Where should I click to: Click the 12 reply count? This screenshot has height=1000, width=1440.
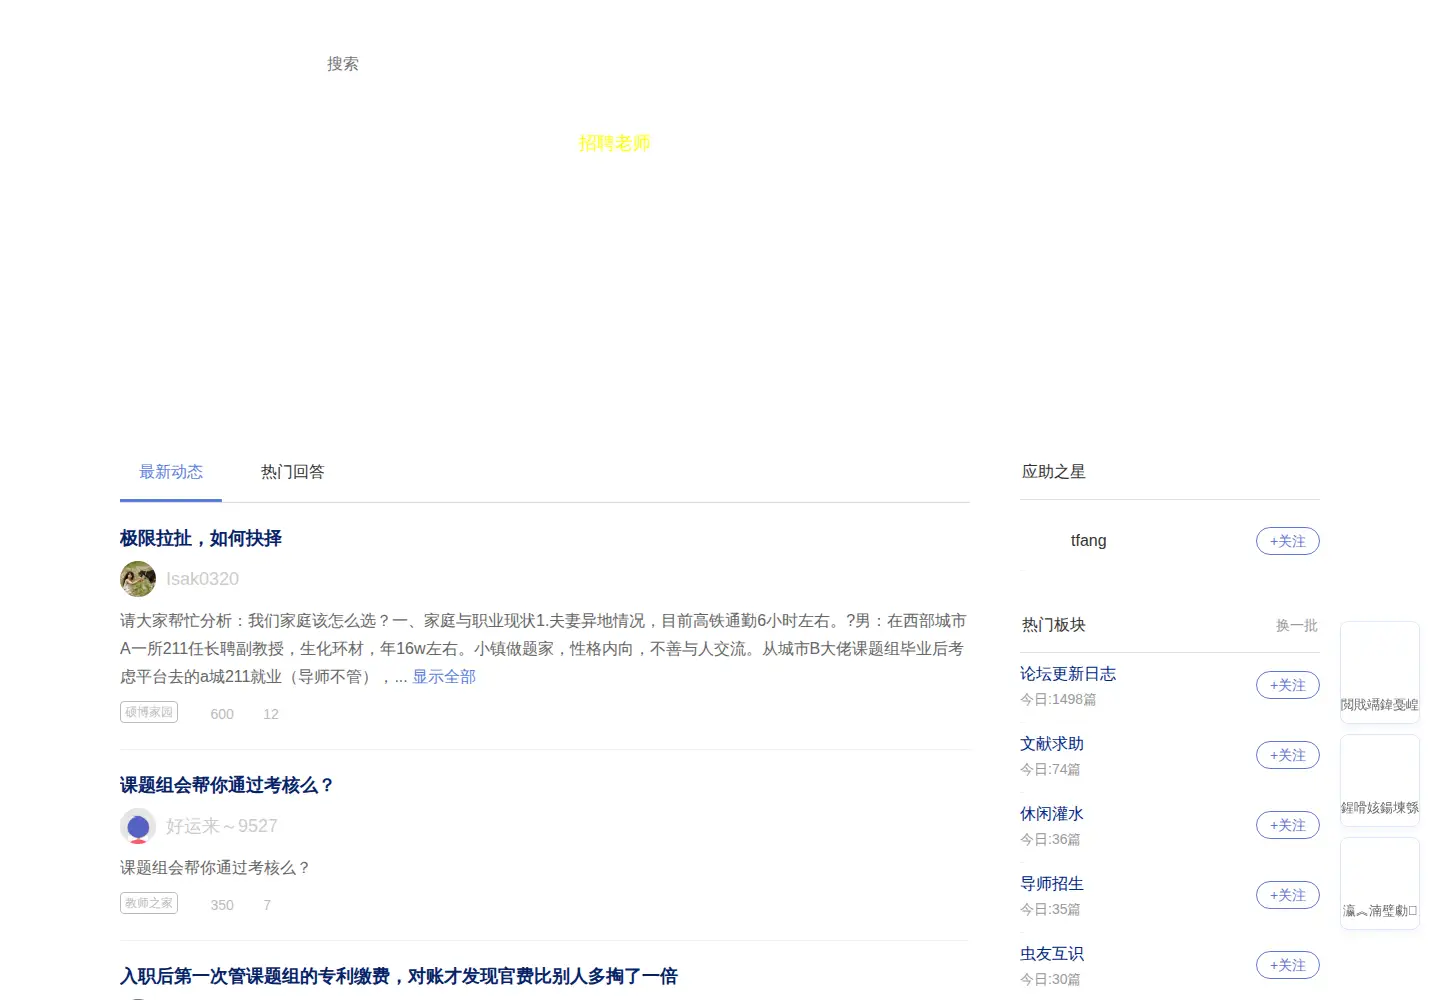[x=271, y=714]
